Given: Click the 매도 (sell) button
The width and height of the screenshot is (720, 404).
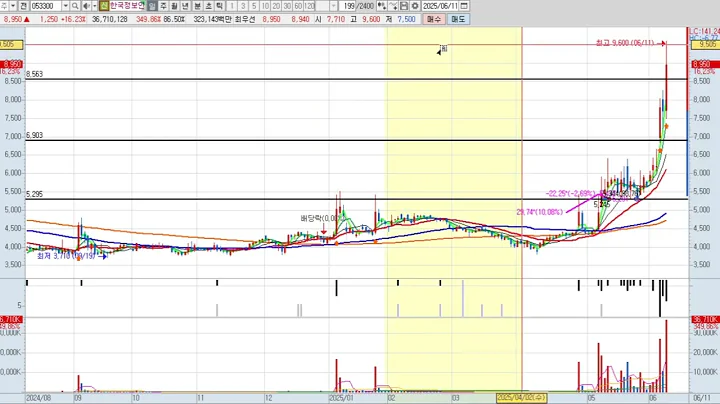Looking at the screenshot, I should [458, 19].
